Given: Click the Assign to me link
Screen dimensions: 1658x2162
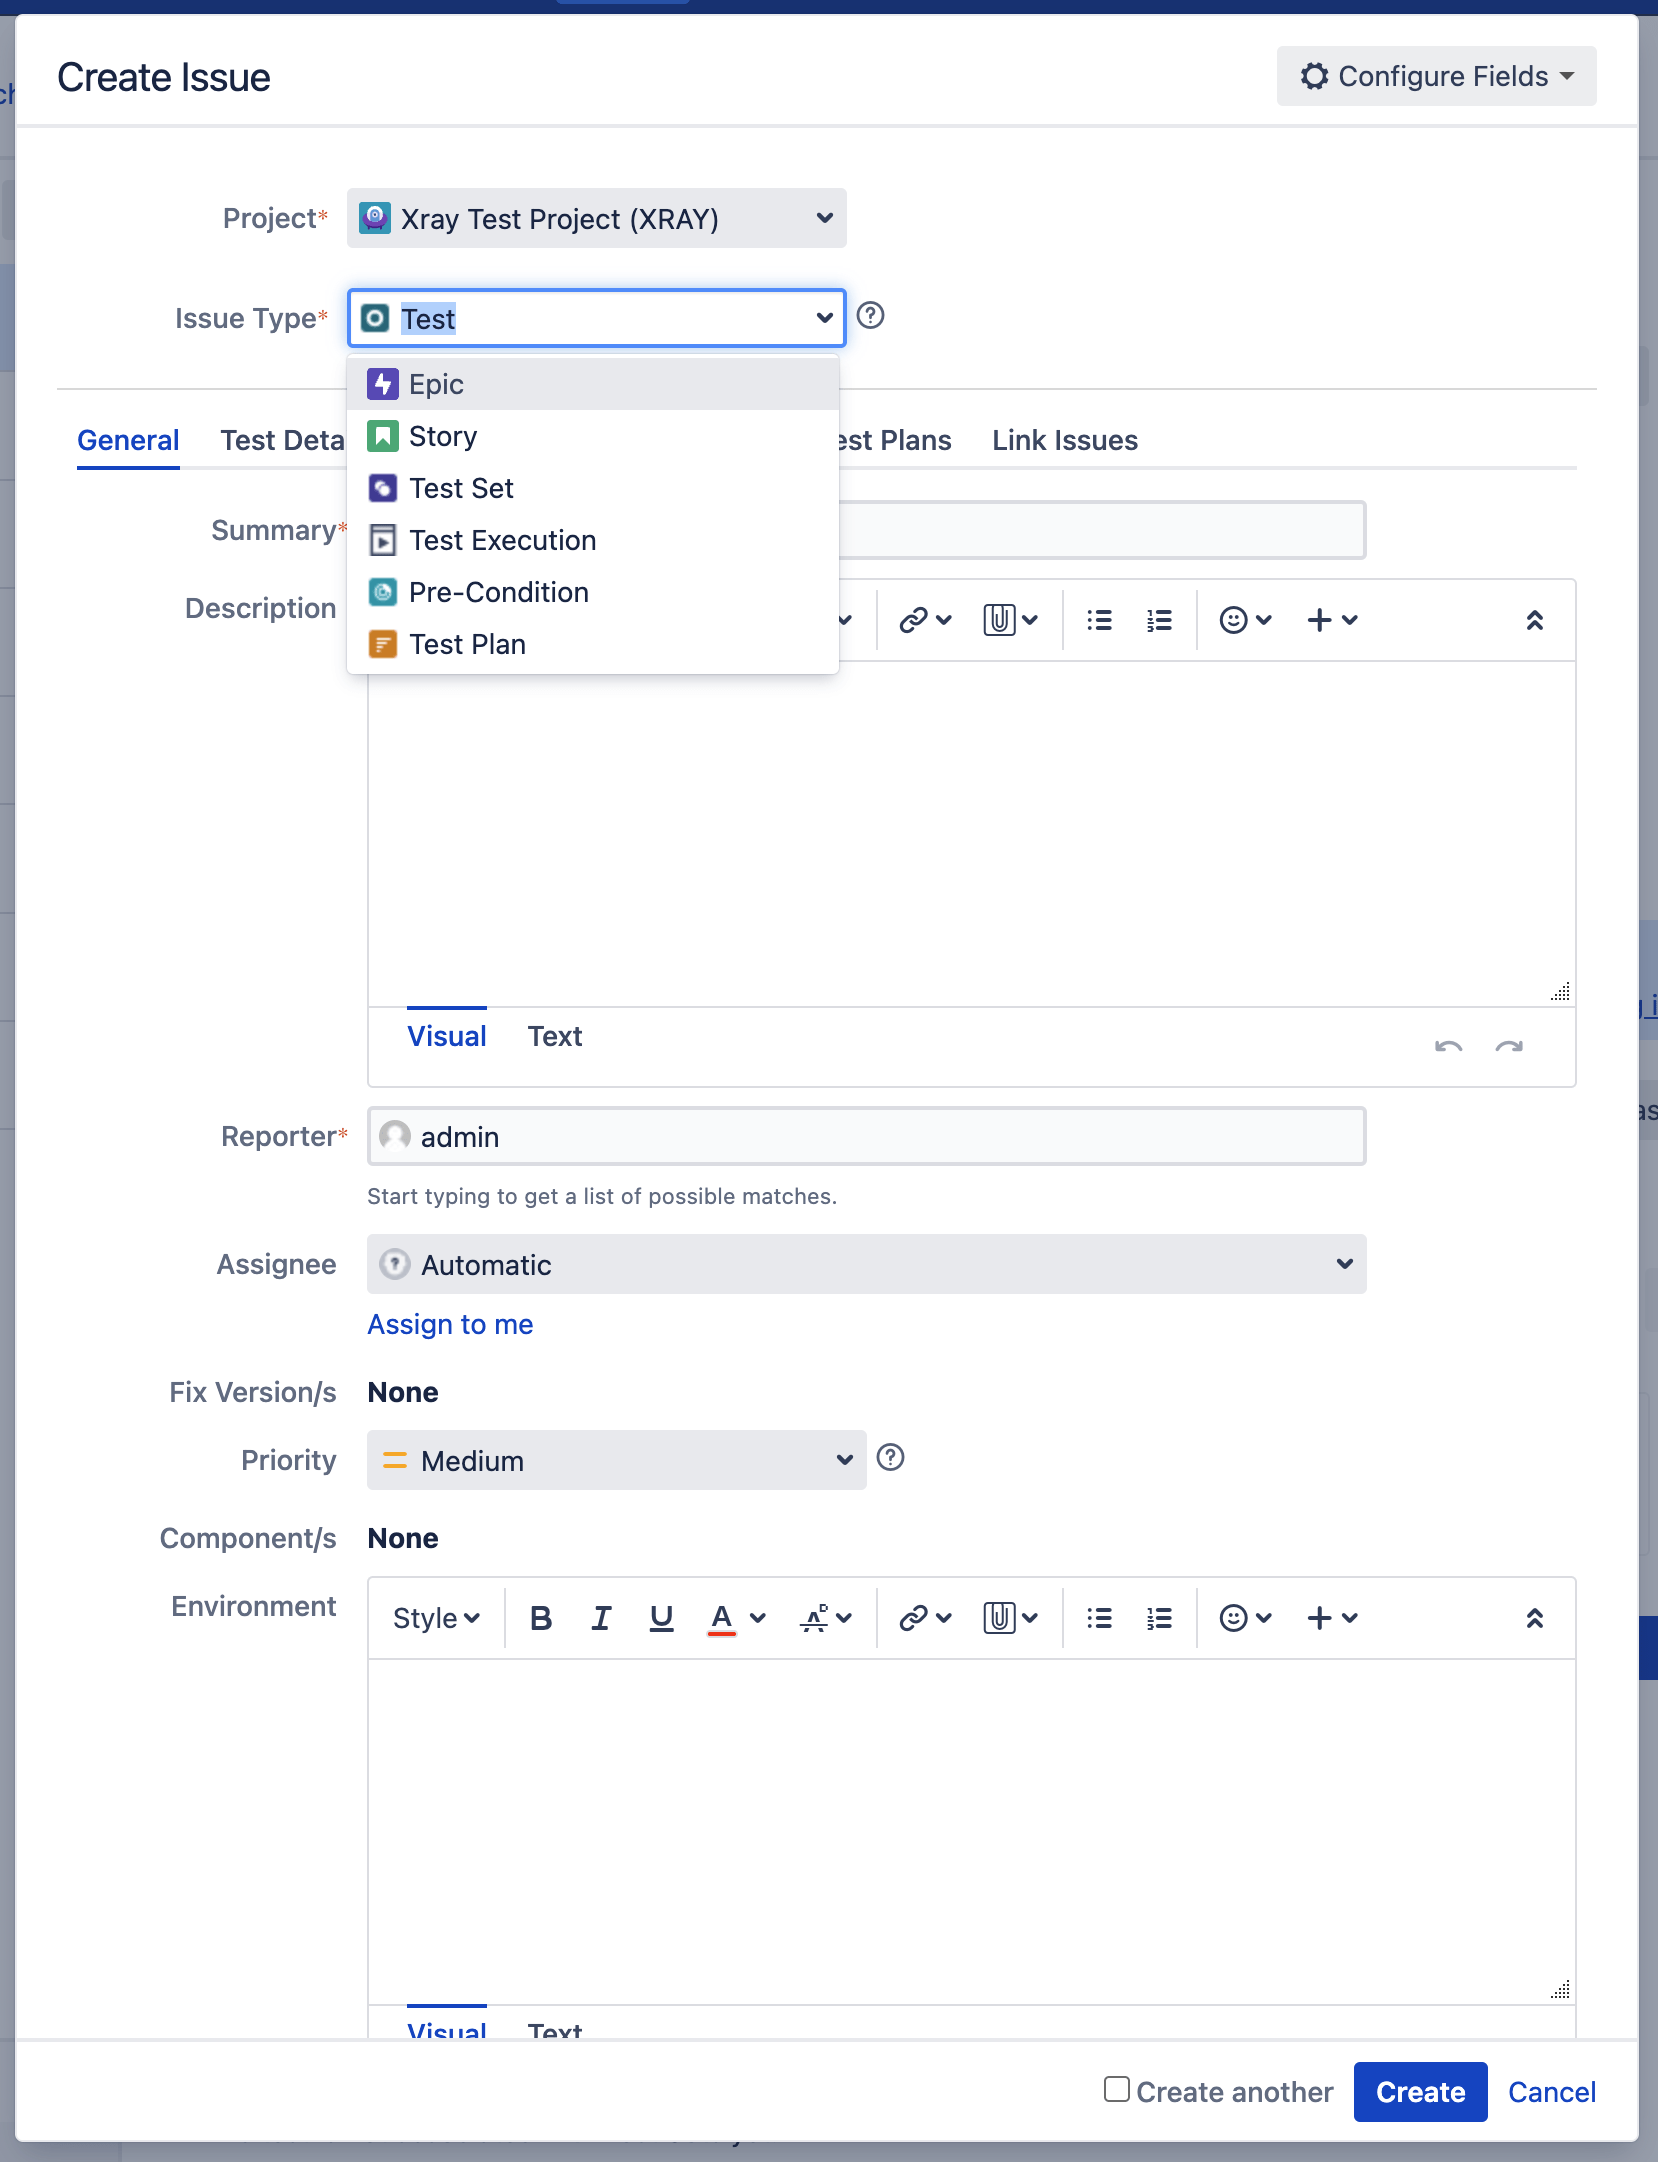Looking at the screenshot, I should click(450, 1324).
